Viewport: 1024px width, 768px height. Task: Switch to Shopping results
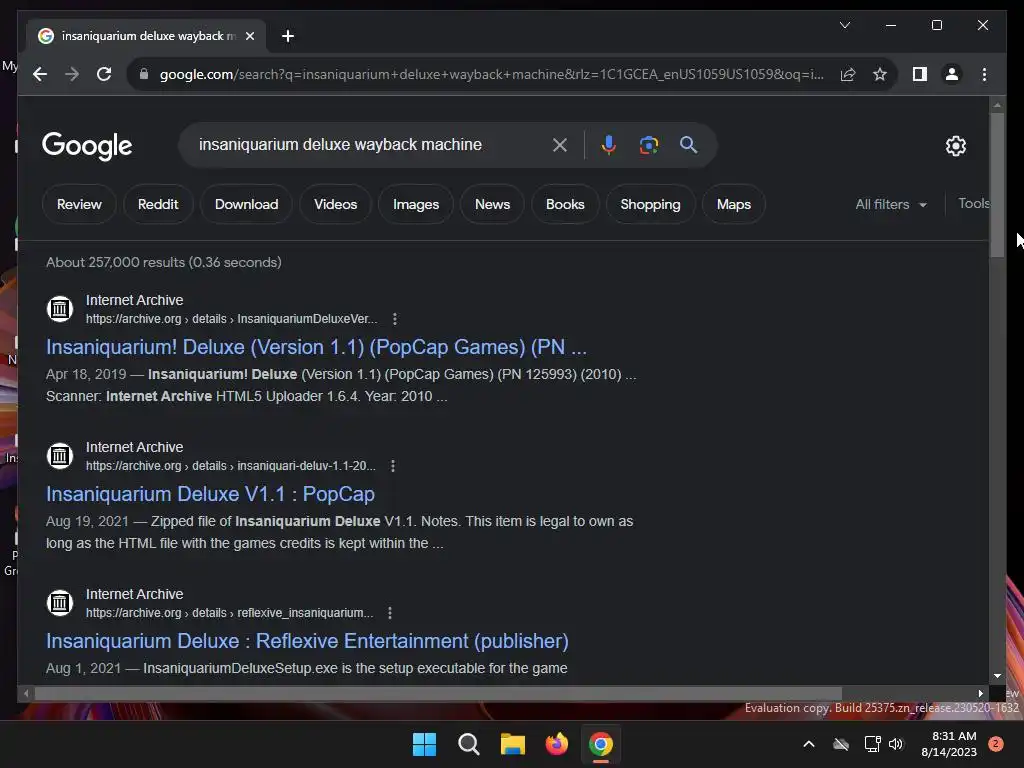(650, 204)
